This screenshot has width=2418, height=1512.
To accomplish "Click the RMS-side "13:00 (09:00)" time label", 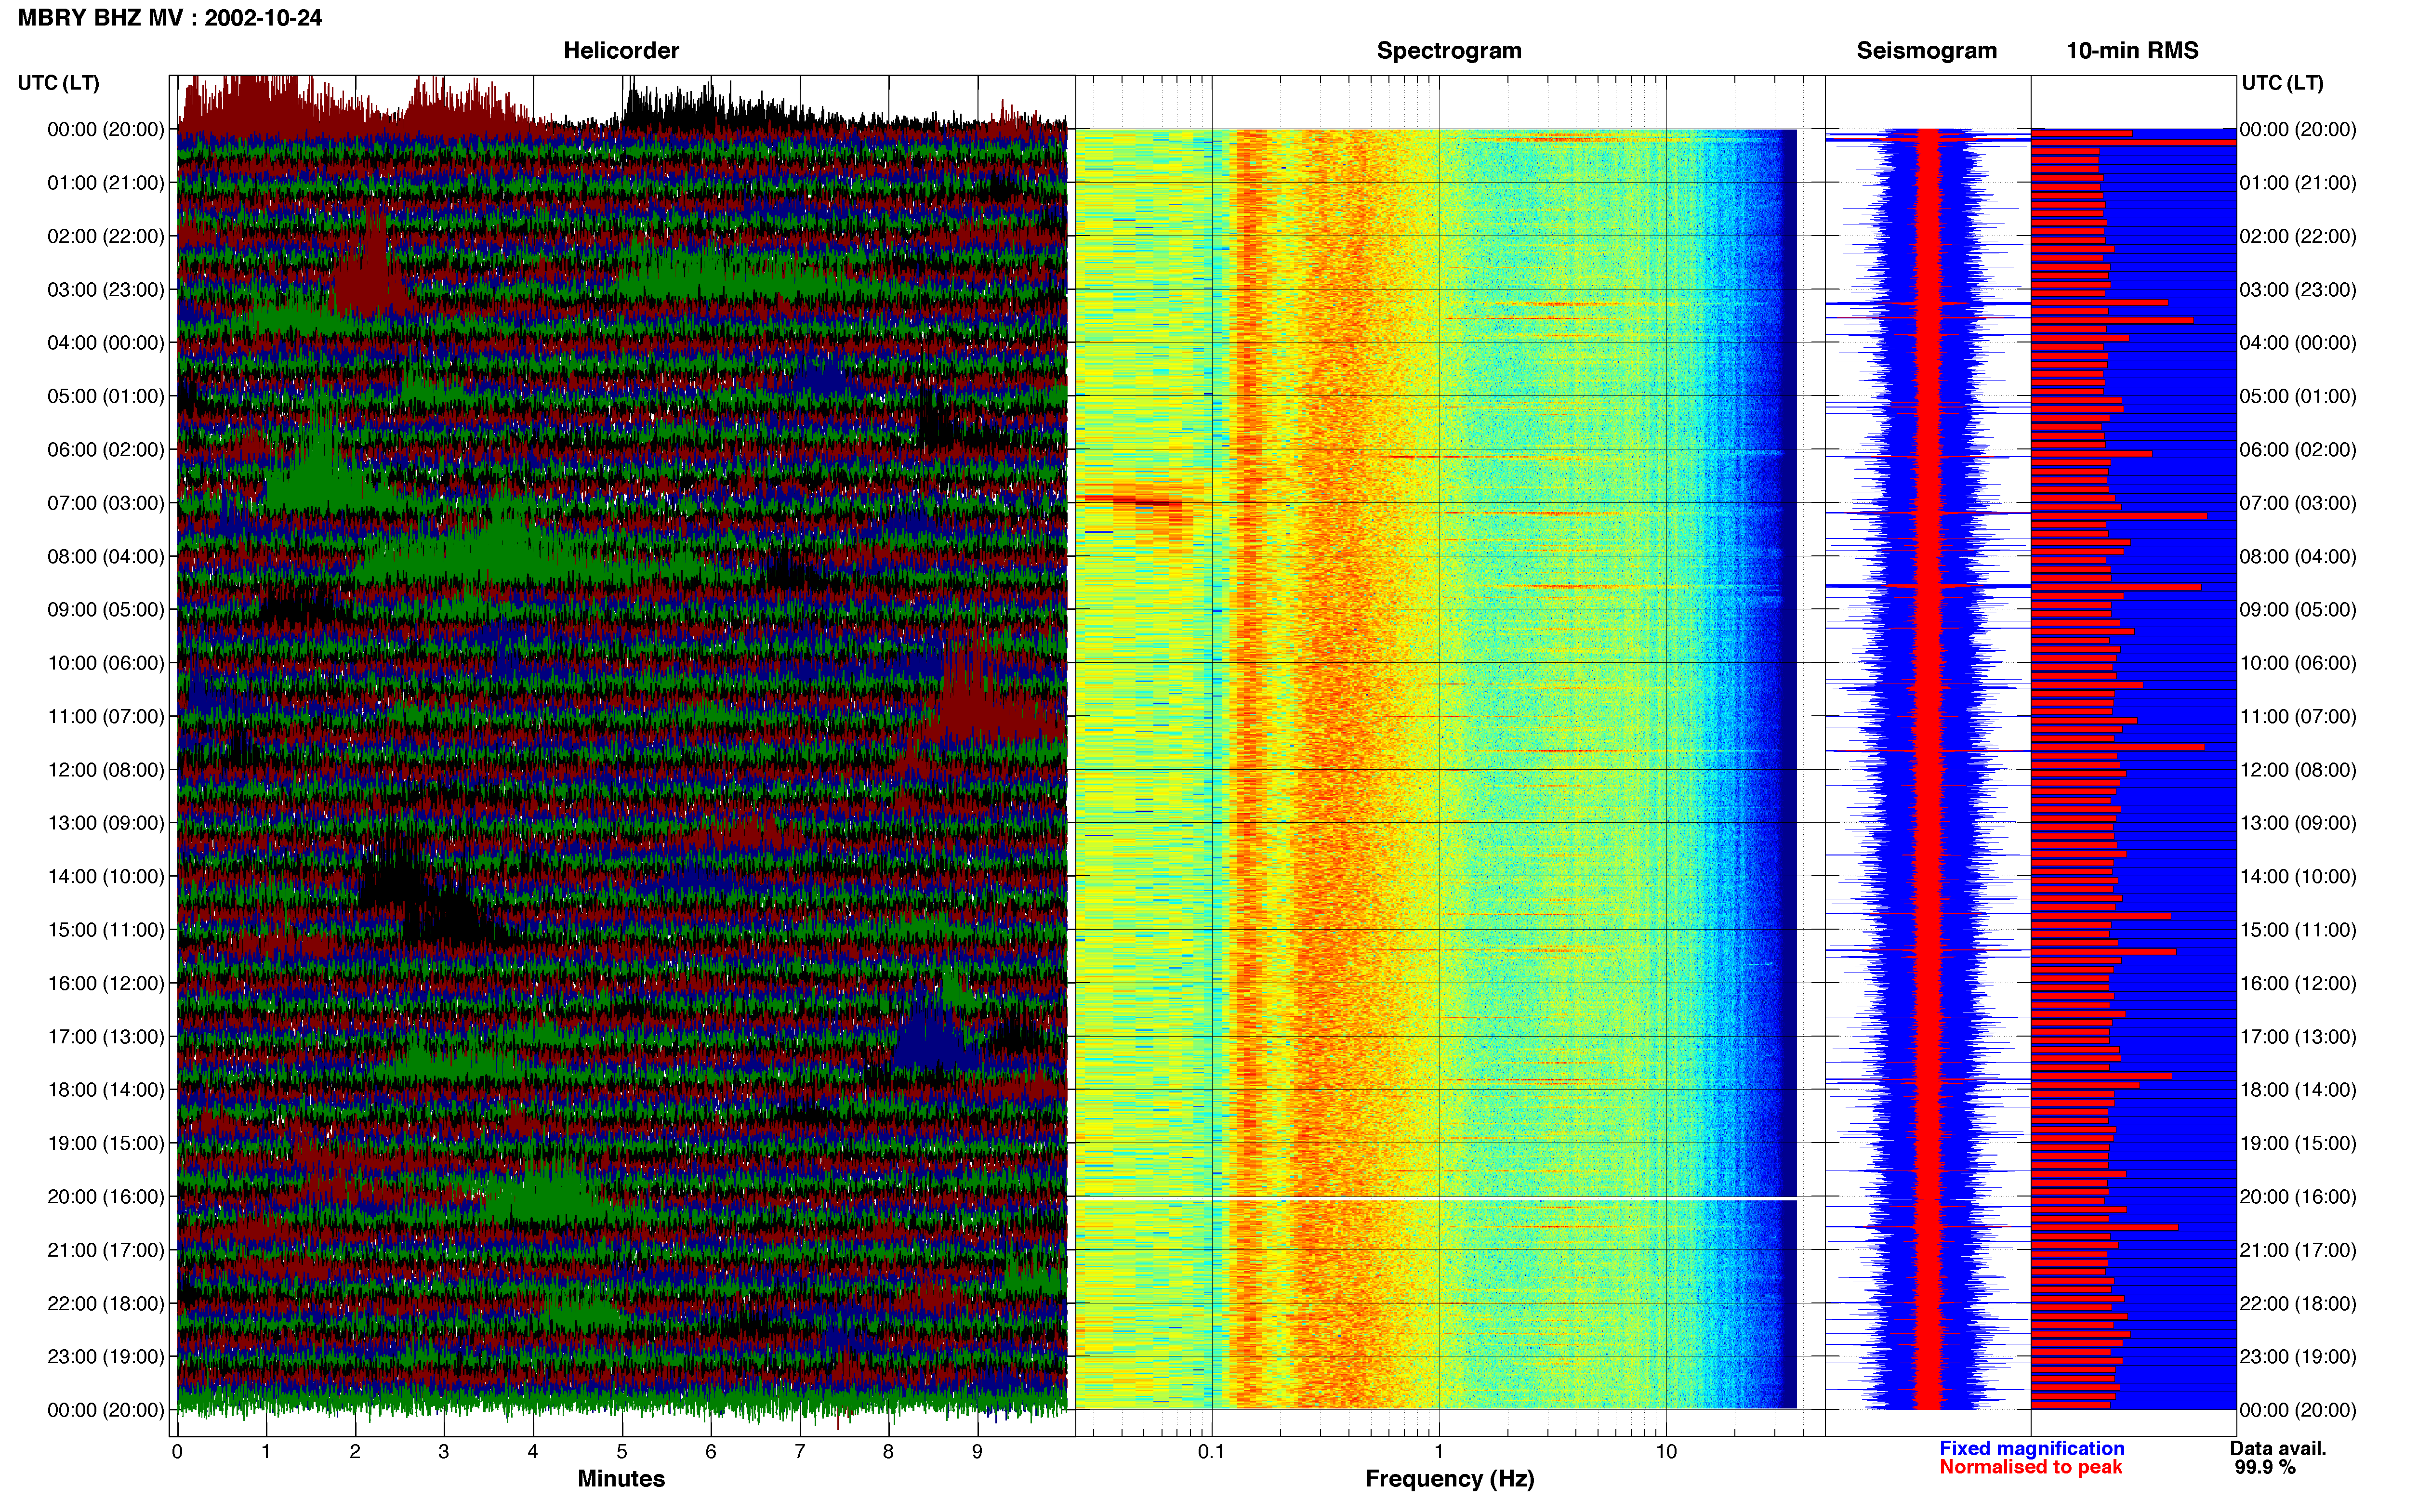I will point(2298,823).
